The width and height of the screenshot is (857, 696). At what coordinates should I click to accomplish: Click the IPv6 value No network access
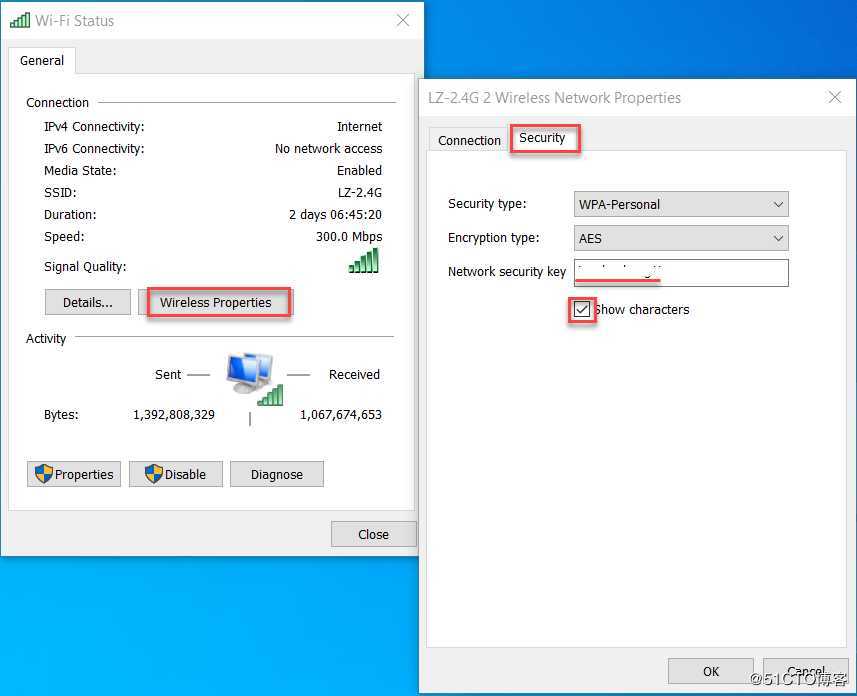point(328,149)
